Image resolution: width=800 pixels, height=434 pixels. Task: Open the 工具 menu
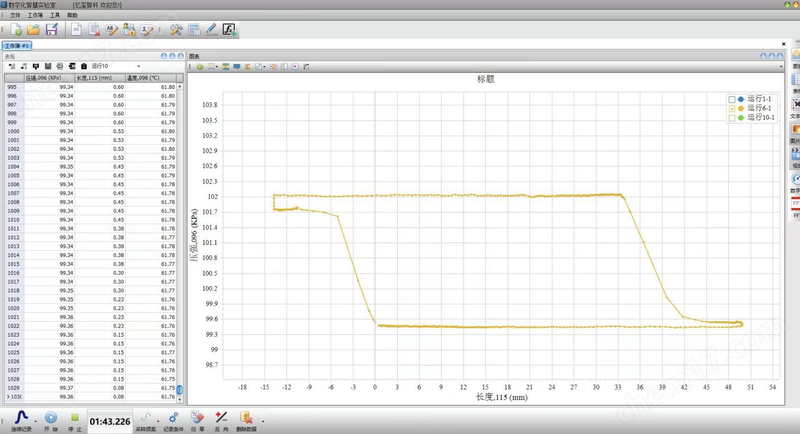[55, 15]
